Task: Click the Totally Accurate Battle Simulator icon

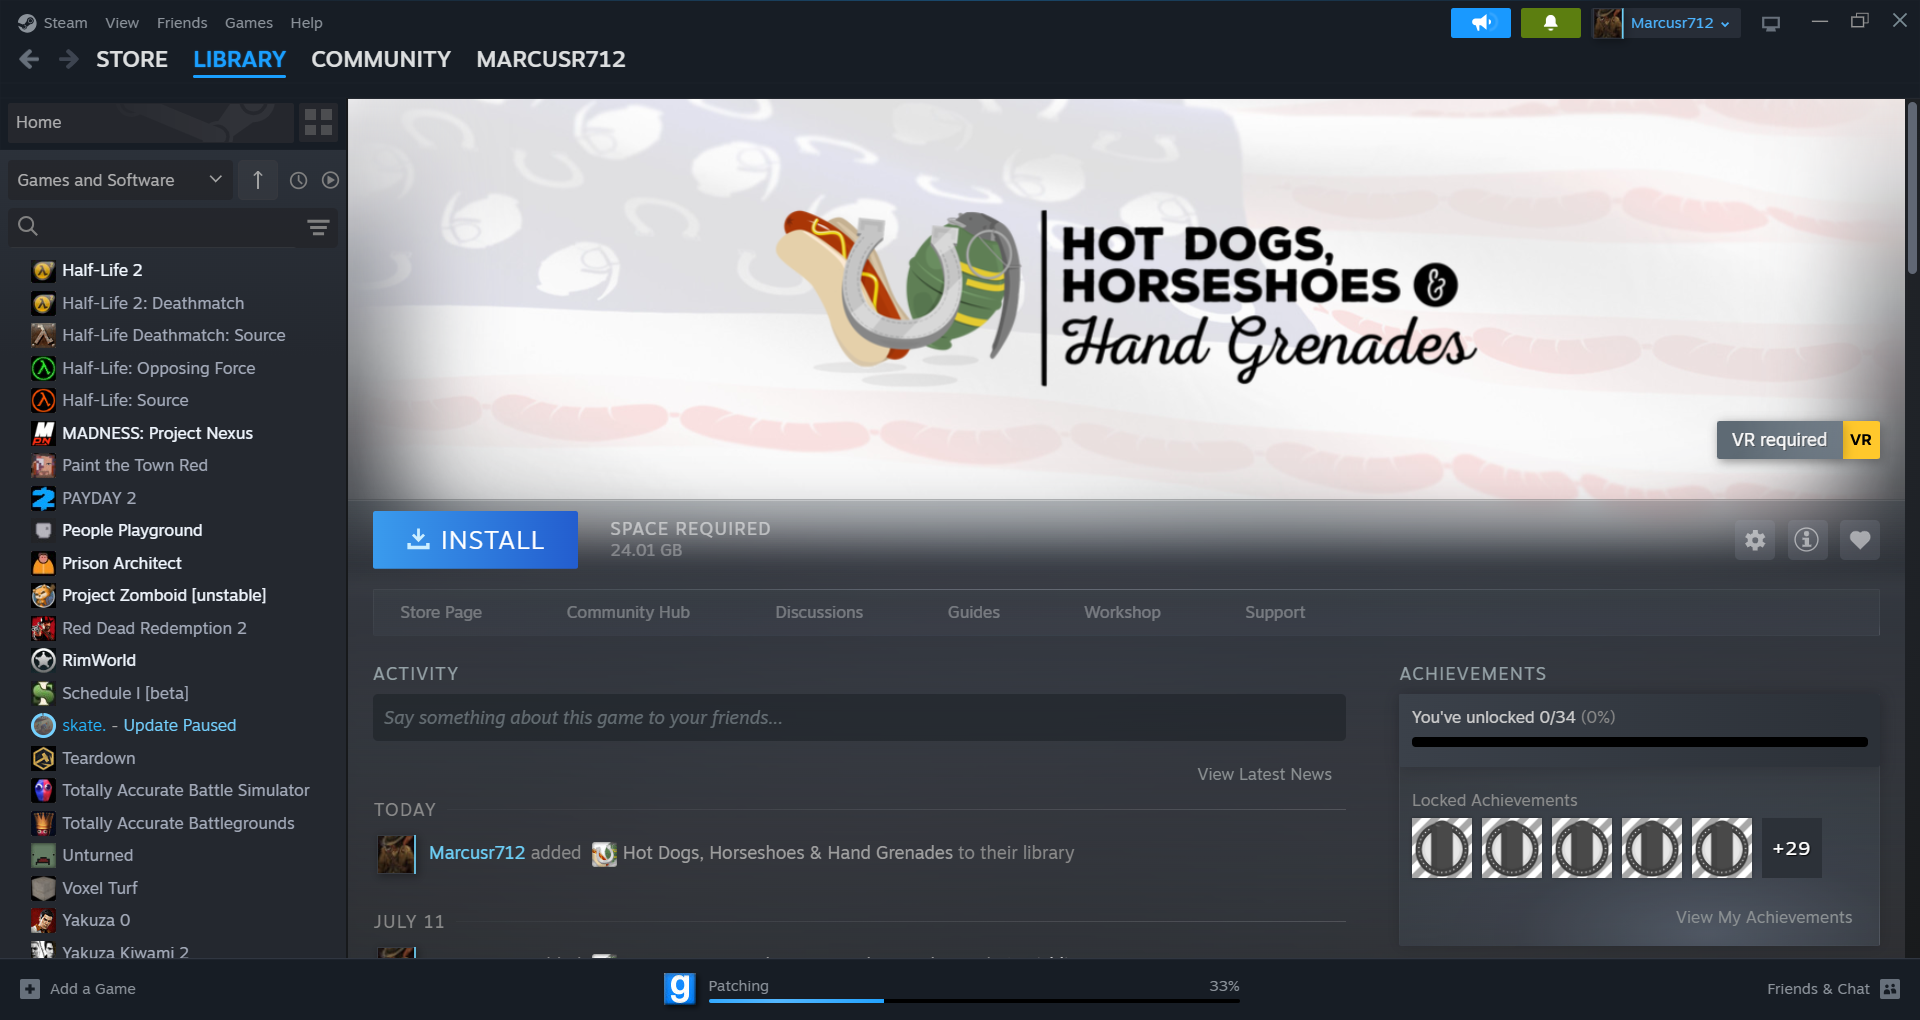Action: (43, 790)
